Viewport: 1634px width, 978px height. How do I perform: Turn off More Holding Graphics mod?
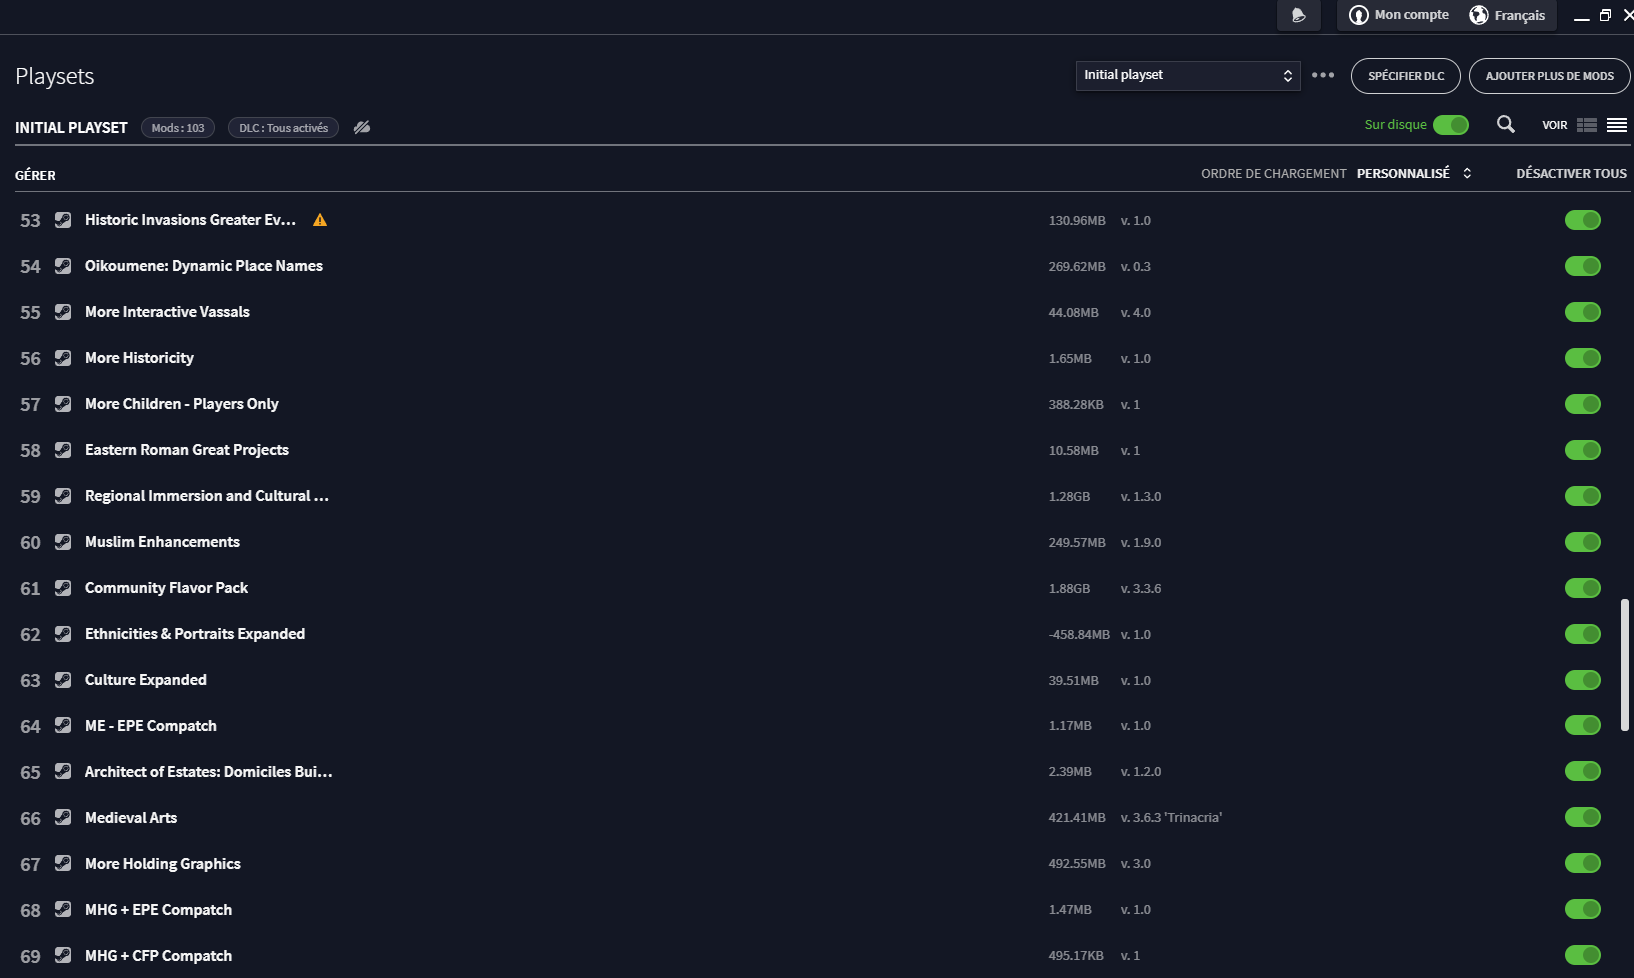[1583, 863]
